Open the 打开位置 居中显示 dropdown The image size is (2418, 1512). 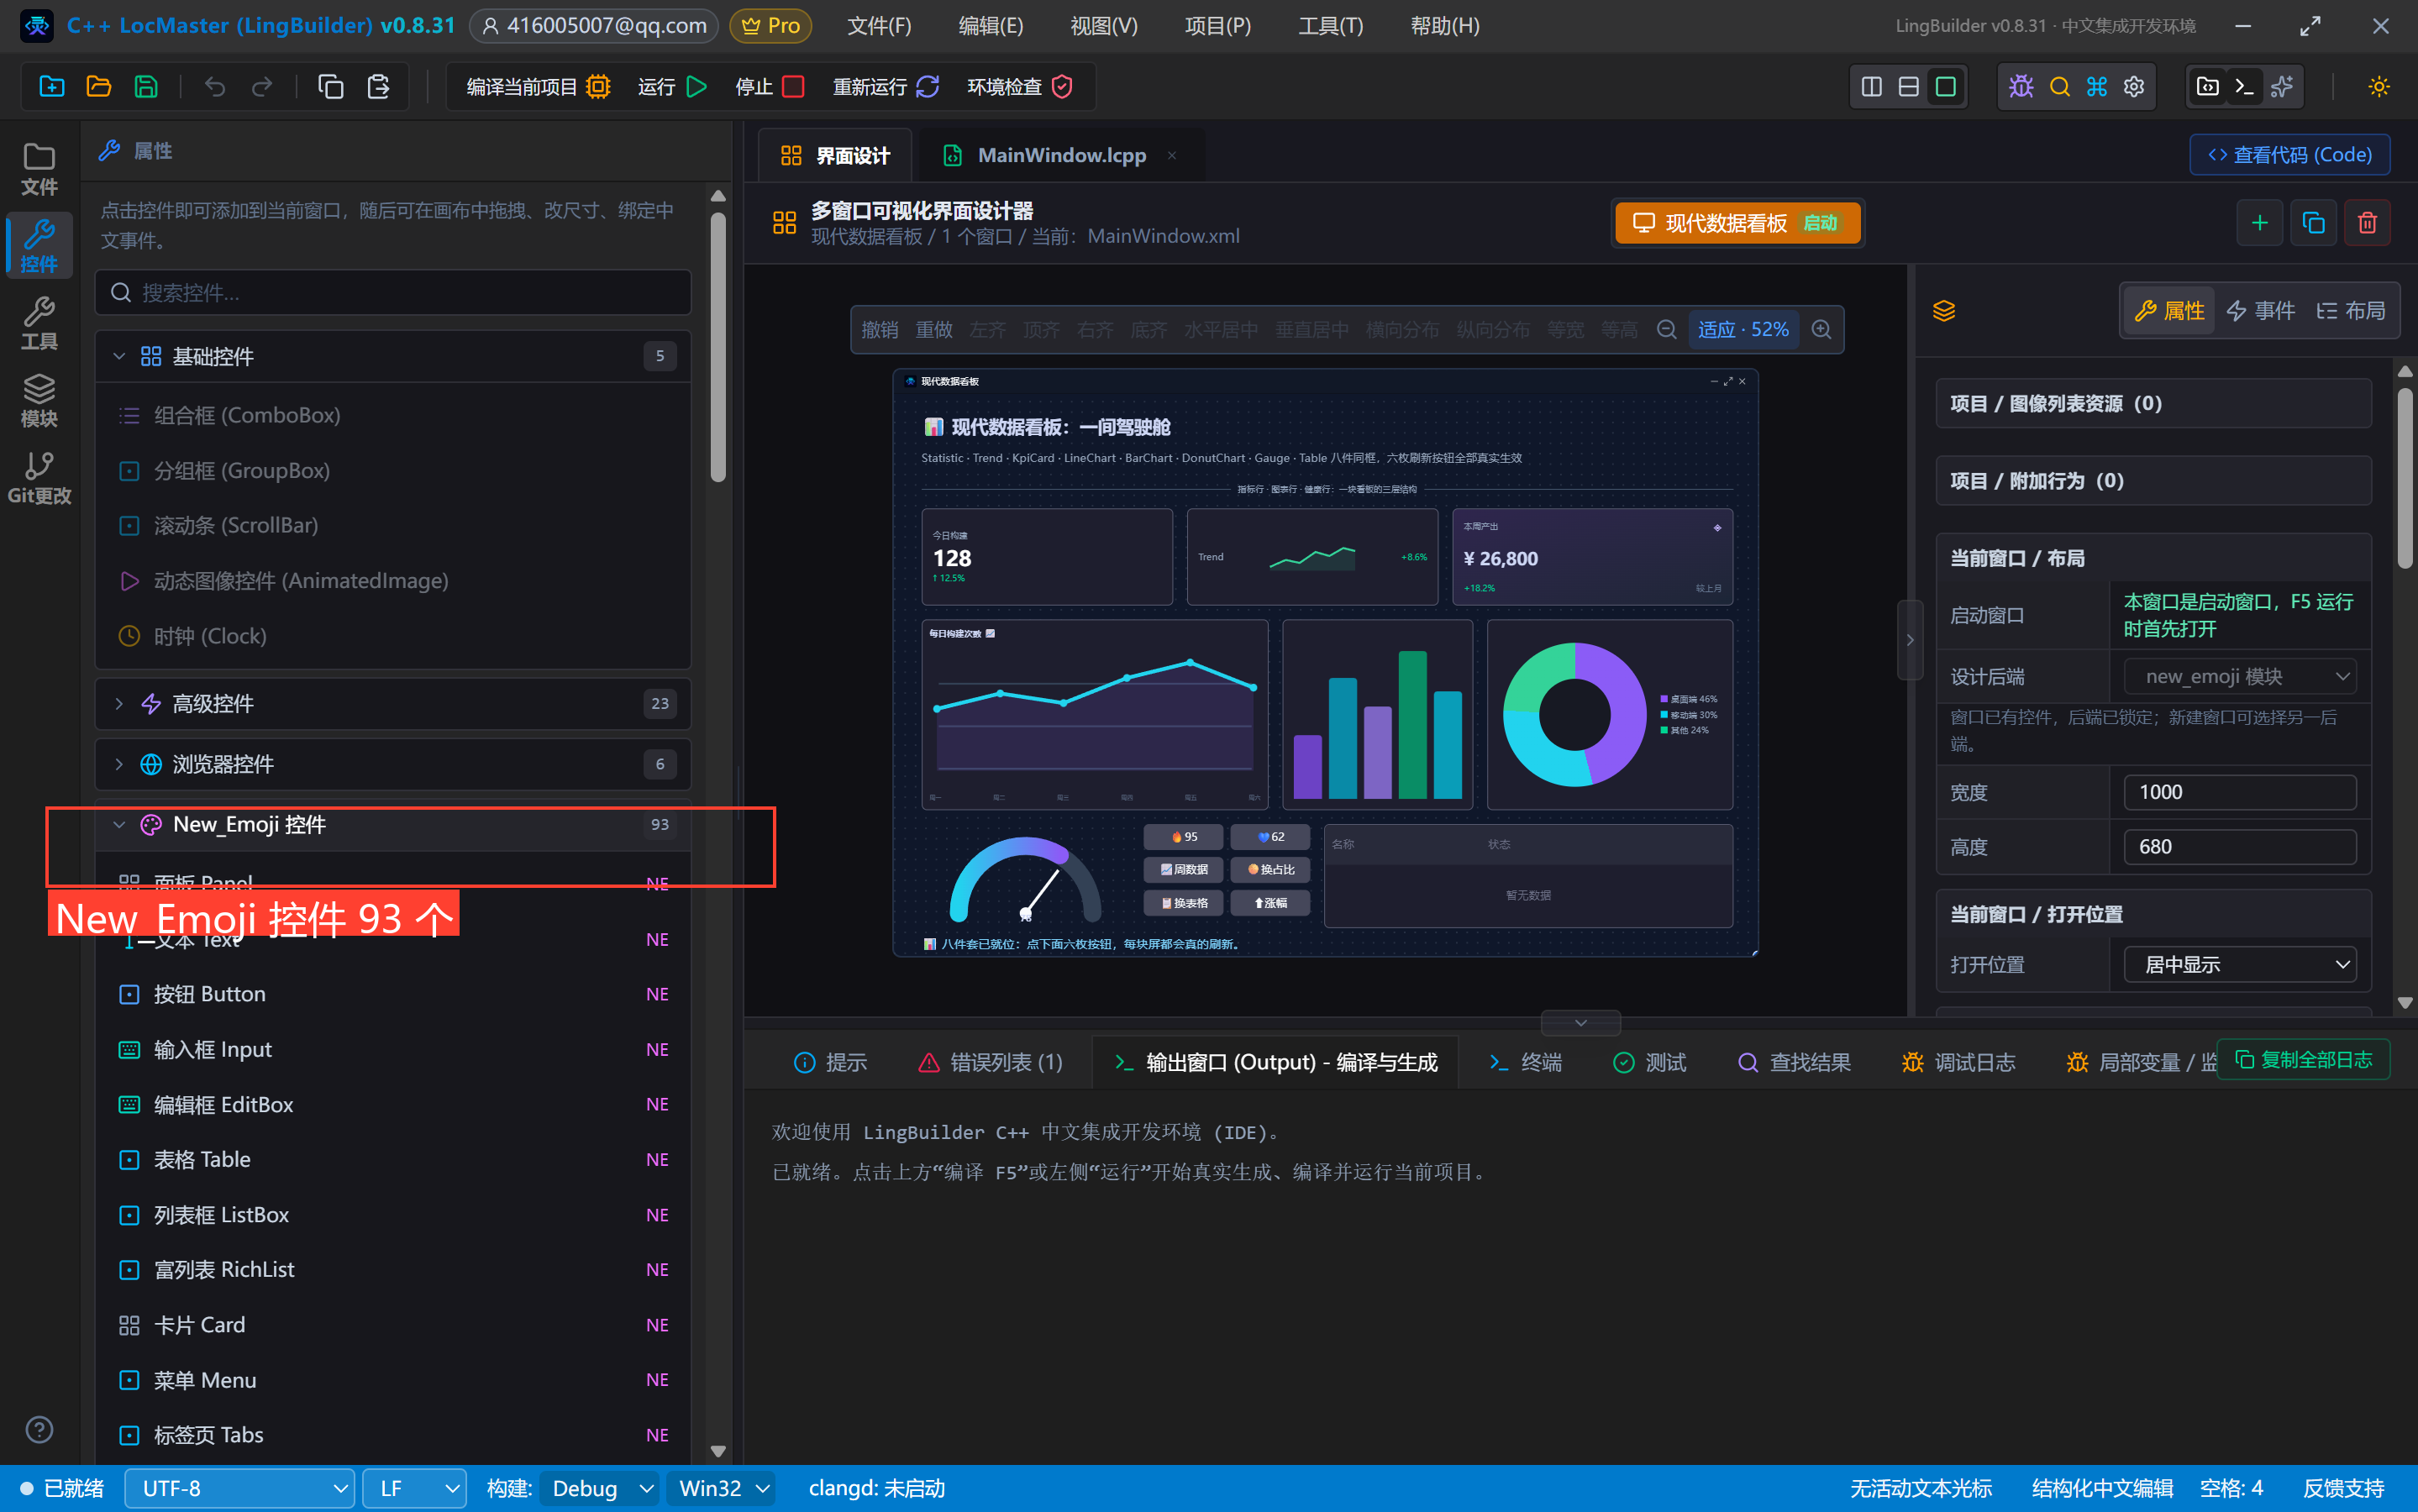(x=2239, y=965)
